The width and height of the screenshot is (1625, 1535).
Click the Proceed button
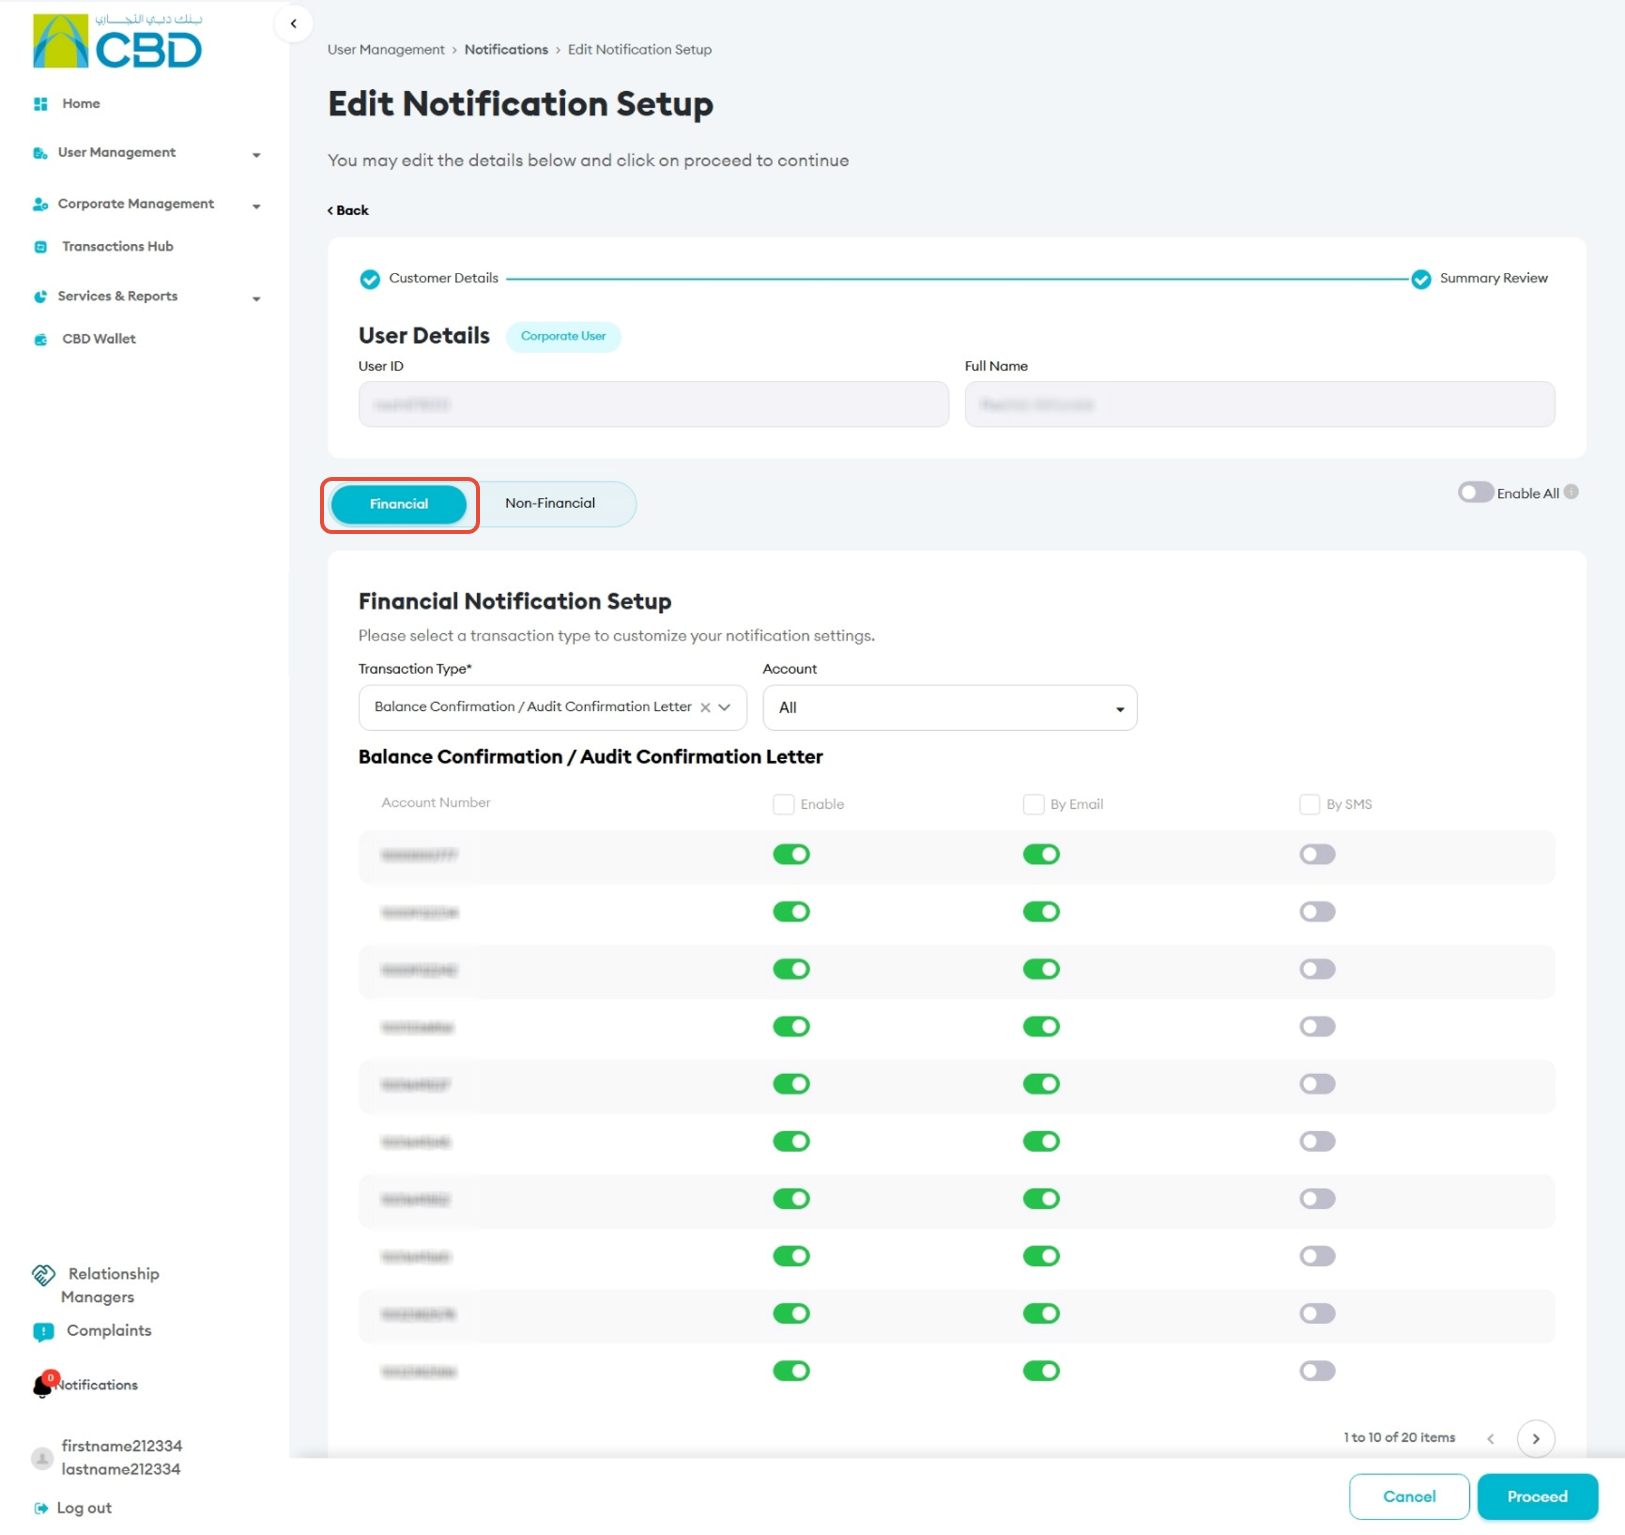(x=1537, y=1497)
